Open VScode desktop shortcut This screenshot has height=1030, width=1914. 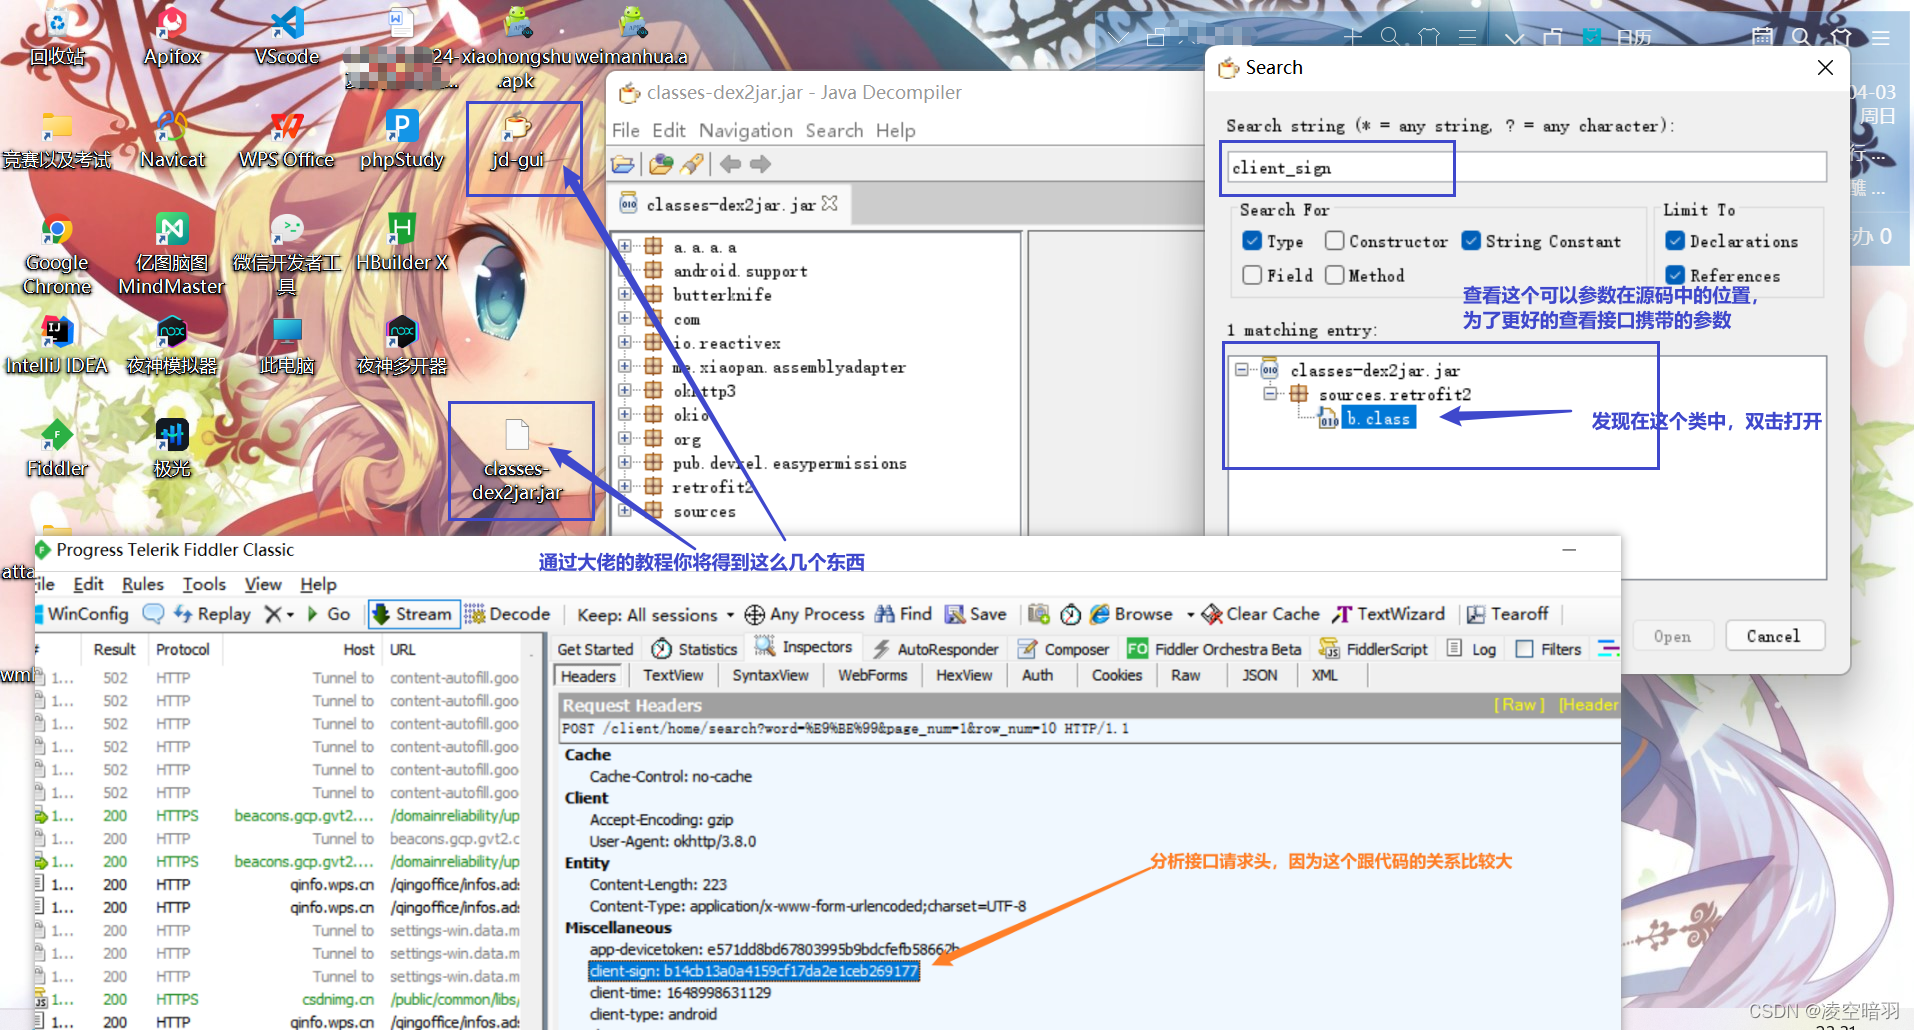287,36
